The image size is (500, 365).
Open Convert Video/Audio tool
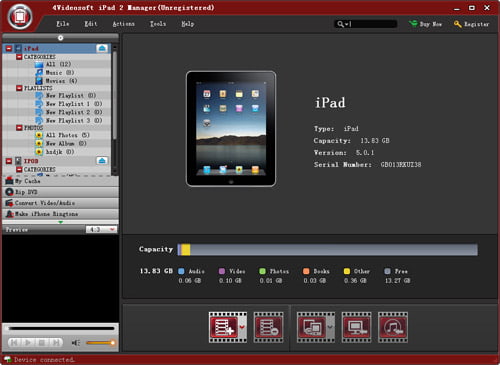(60, 203)
